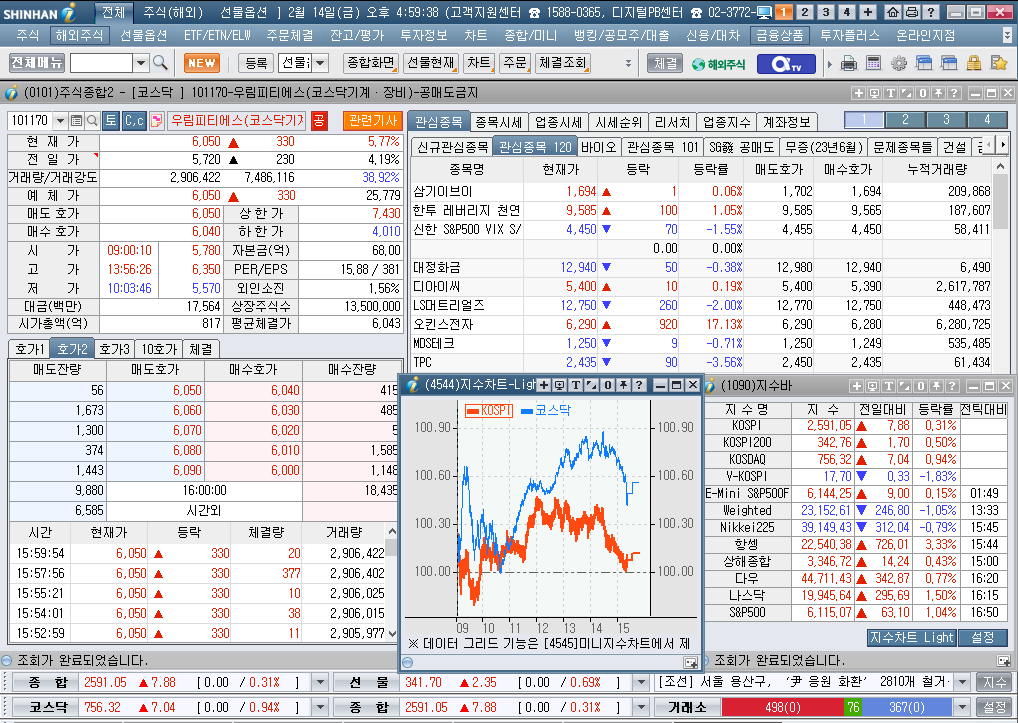Select watchlist page 2 button
Viewport: 1018px width, 723px height.
coord(905,120)
